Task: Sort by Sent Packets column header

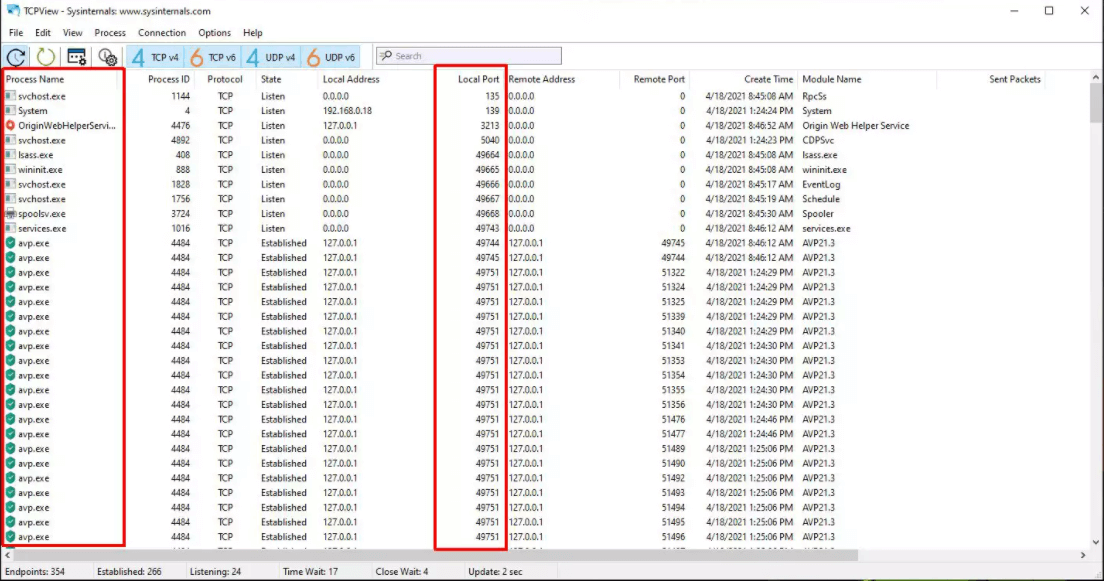Action: click(x=1015, y=80)
